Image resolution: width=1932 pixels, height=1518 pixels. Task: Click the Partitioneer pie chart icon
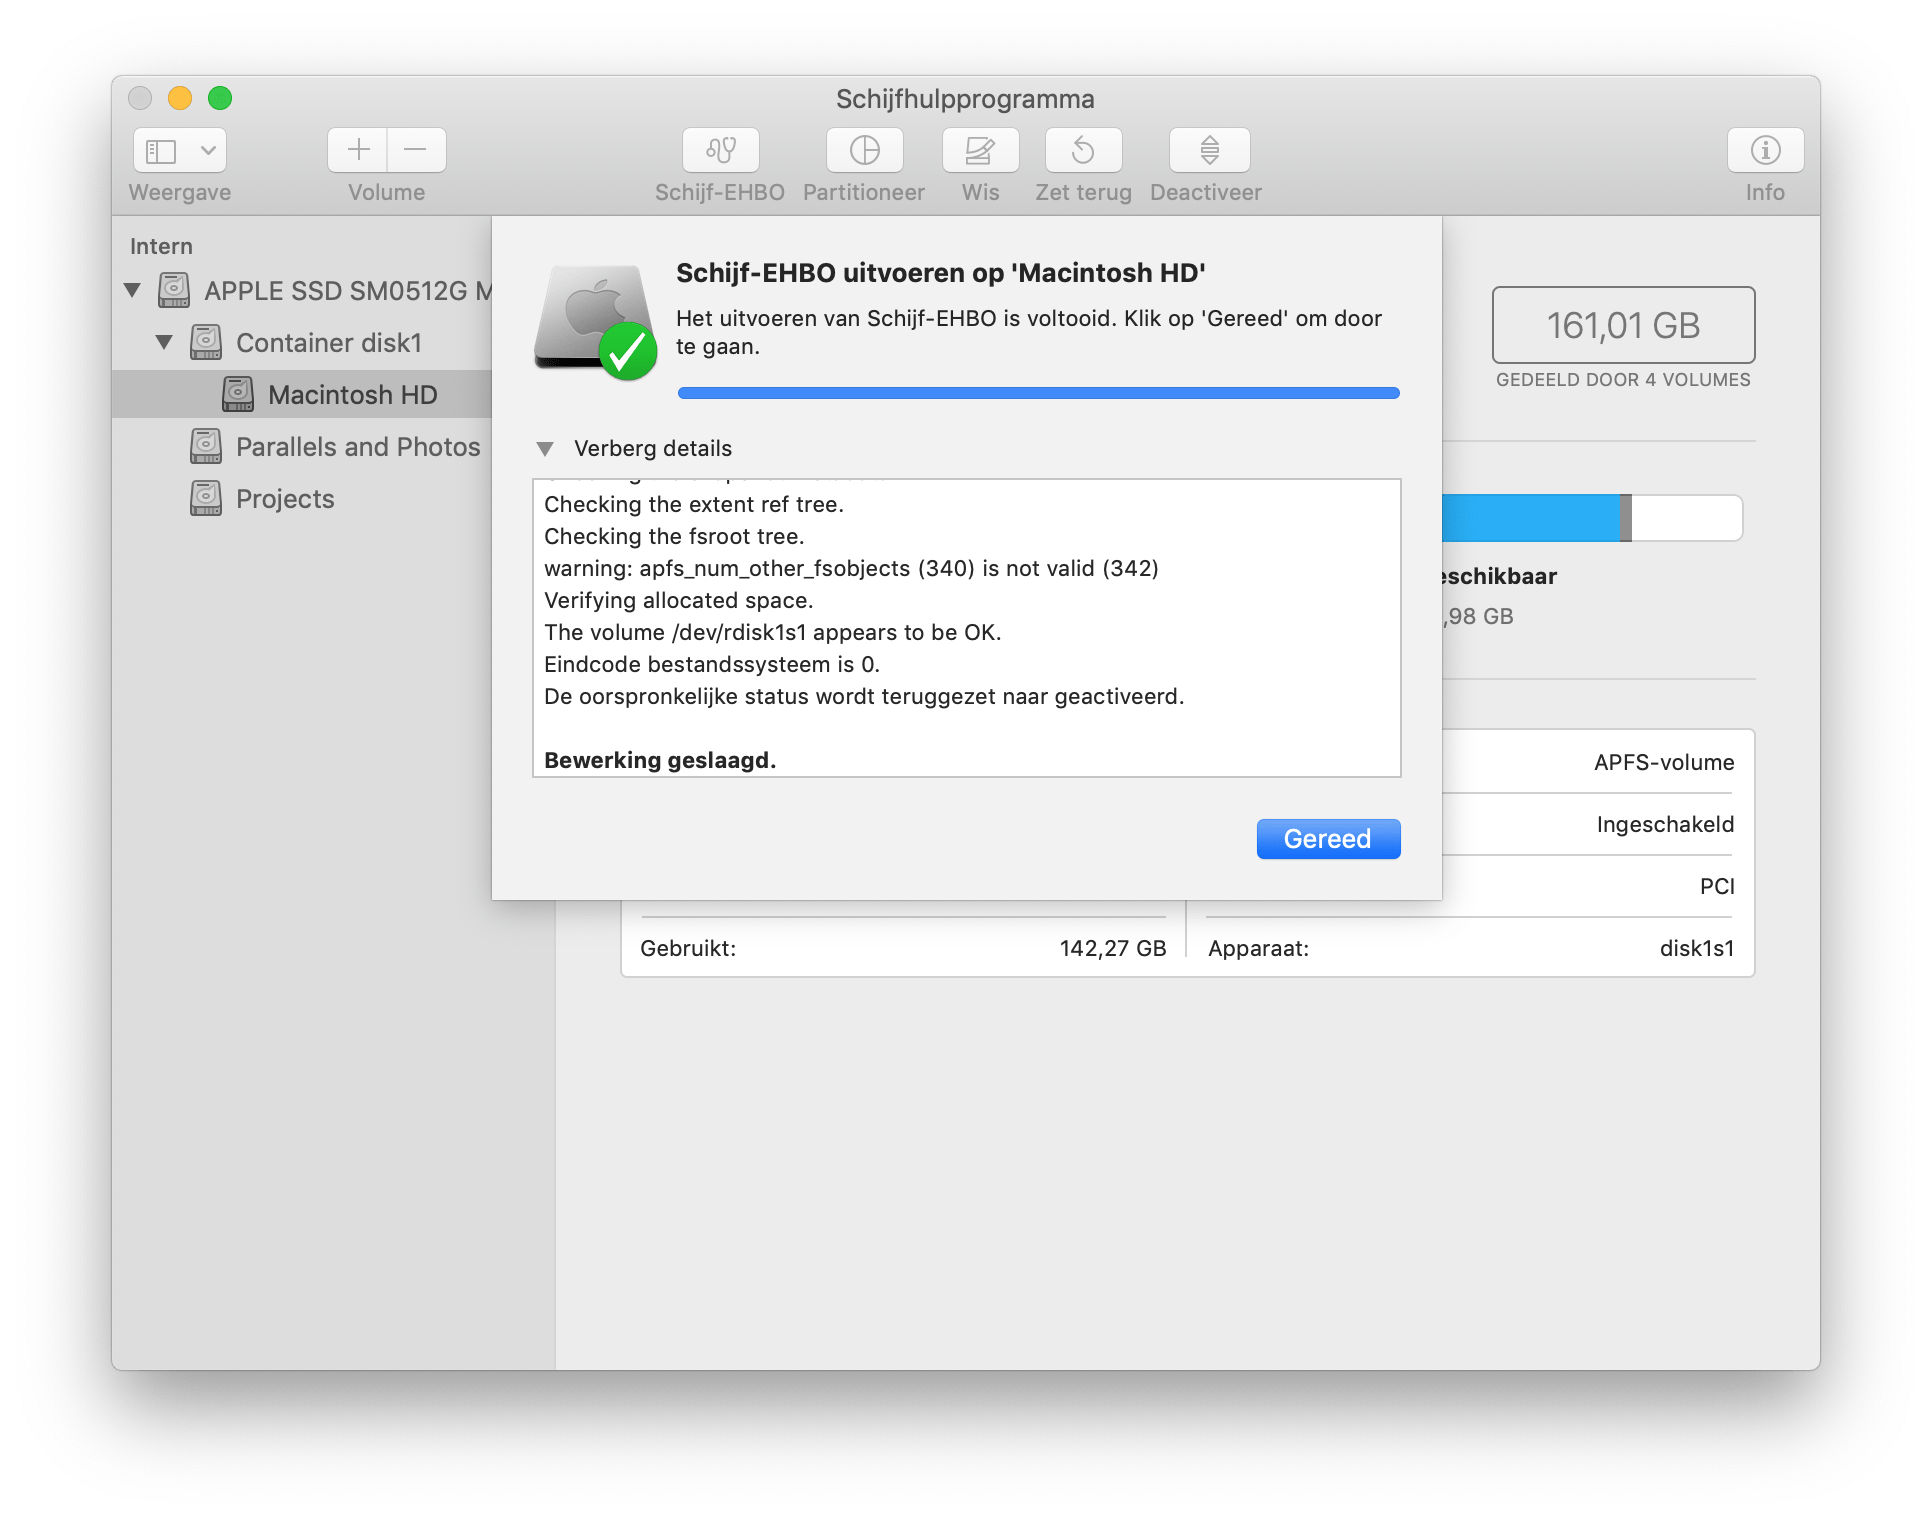pos(864,150)
